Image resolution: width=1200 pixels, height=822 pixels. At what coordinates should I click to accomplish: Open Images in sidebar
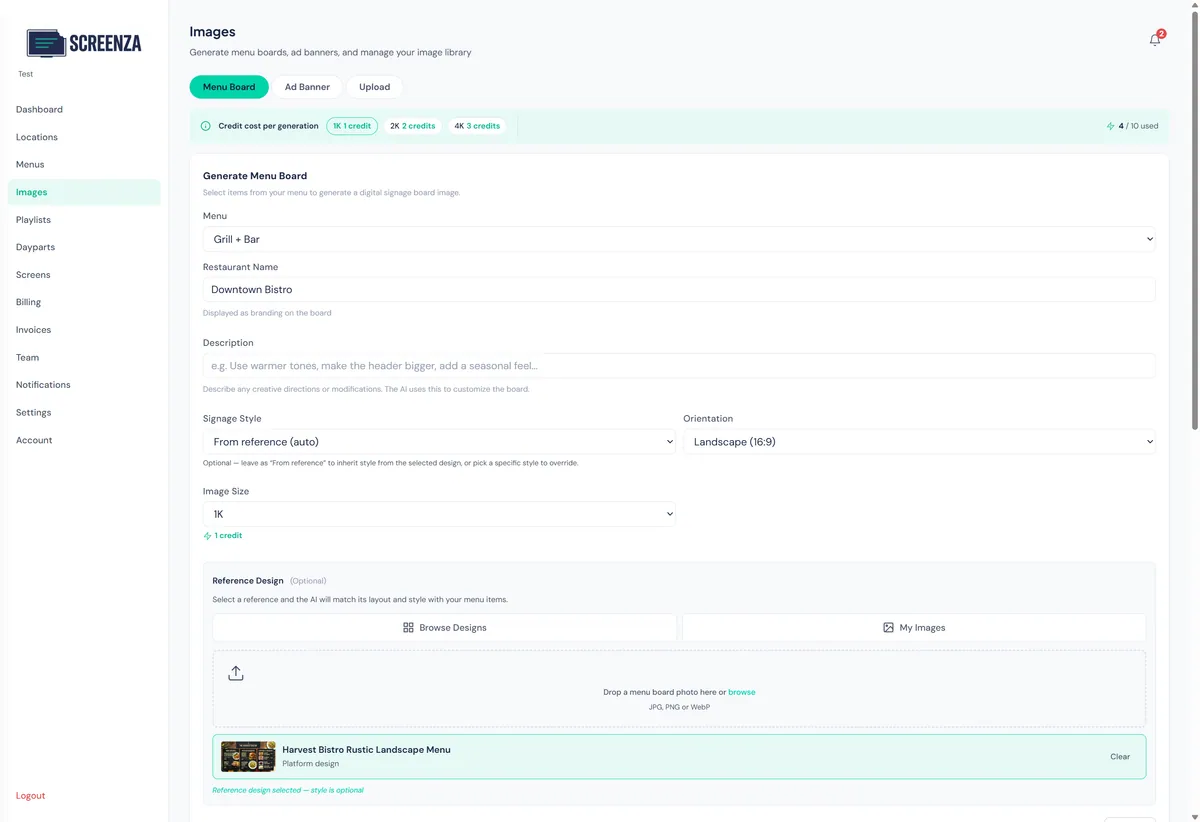tap(84, 192)
